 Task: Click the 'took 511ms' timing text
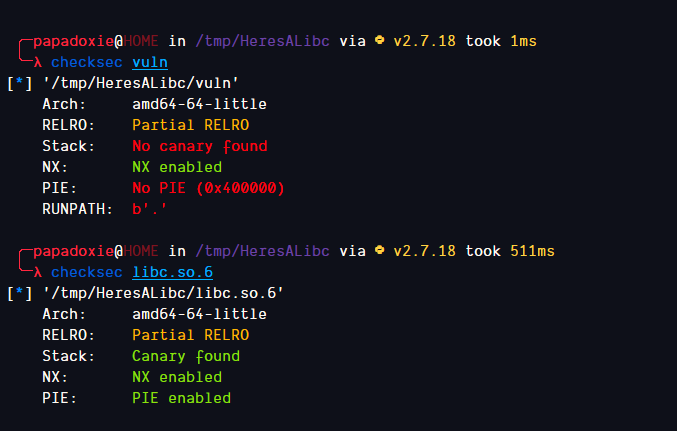pos(510,251)
